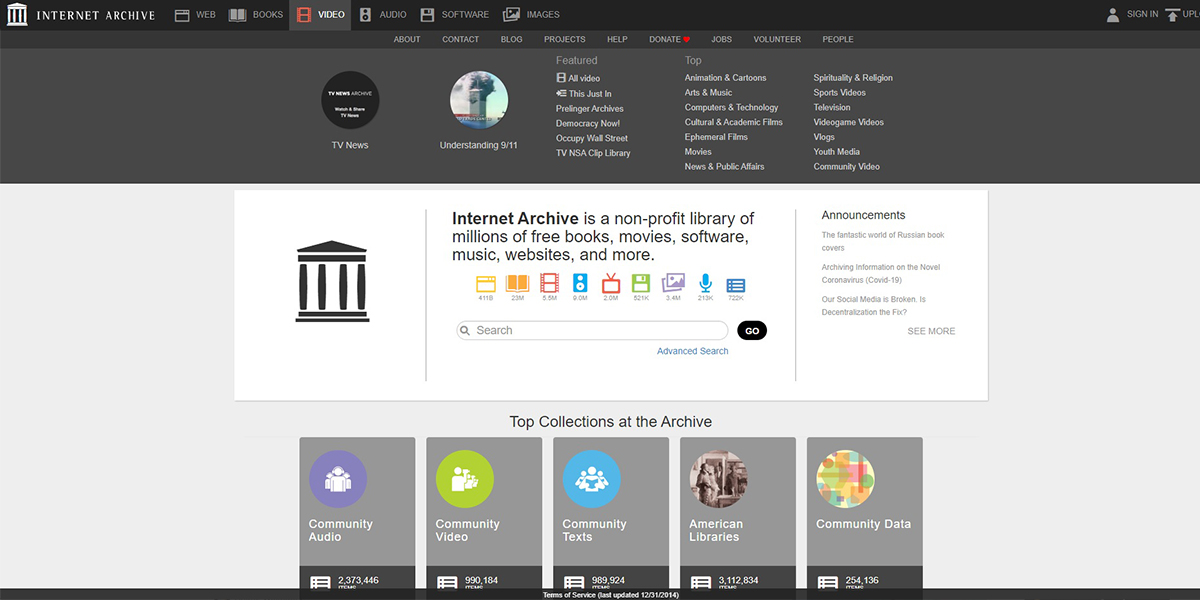Click the blue list collections icon (722K)
This screenshot has width=1200, height=600.
point(736,285)
